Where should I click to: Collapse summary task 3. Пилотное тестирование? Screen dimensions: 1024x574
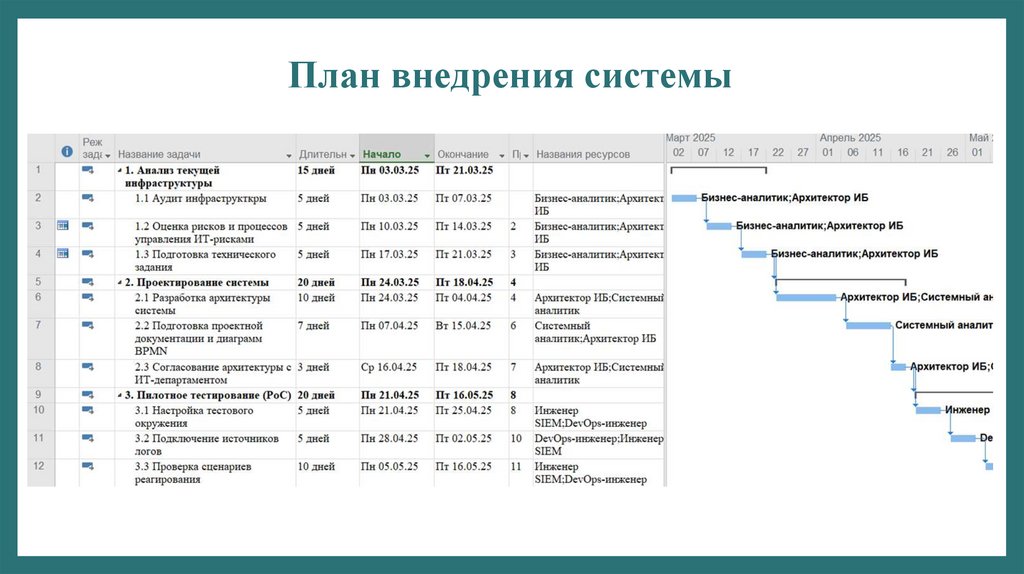[120, 396]
